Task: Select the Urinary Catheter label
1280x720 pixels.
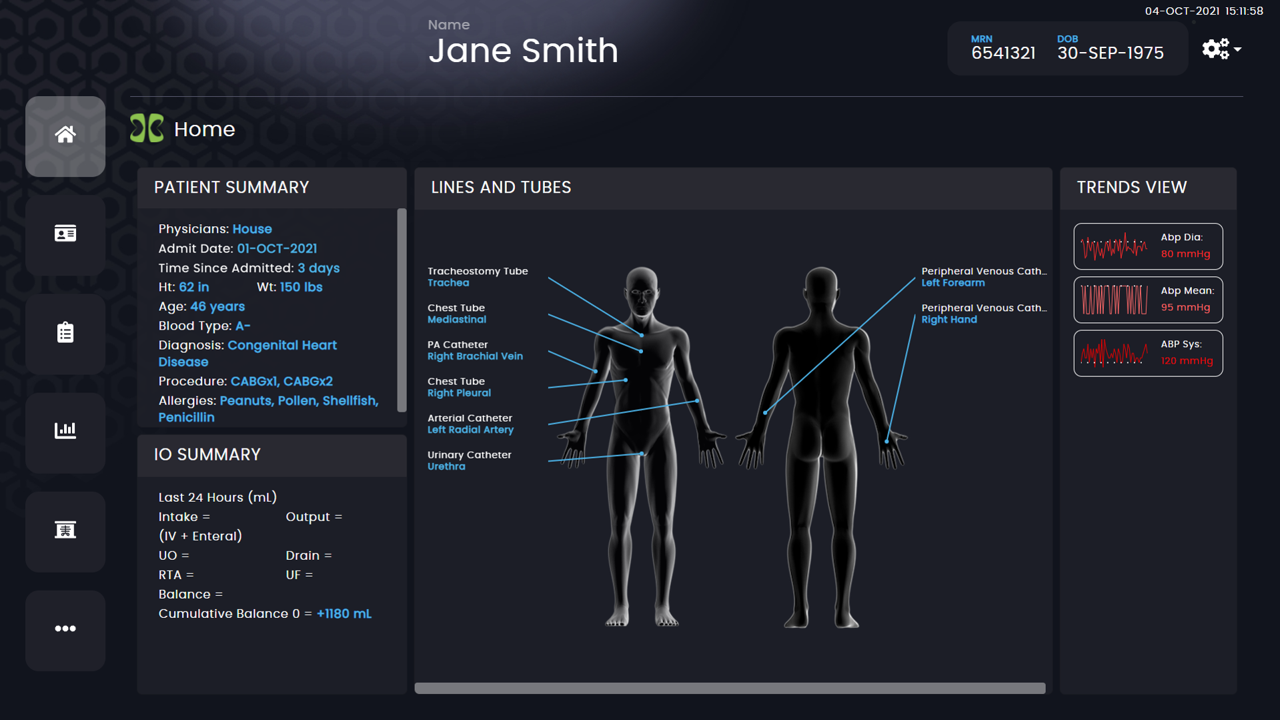Action: click(x=469, y=460)
